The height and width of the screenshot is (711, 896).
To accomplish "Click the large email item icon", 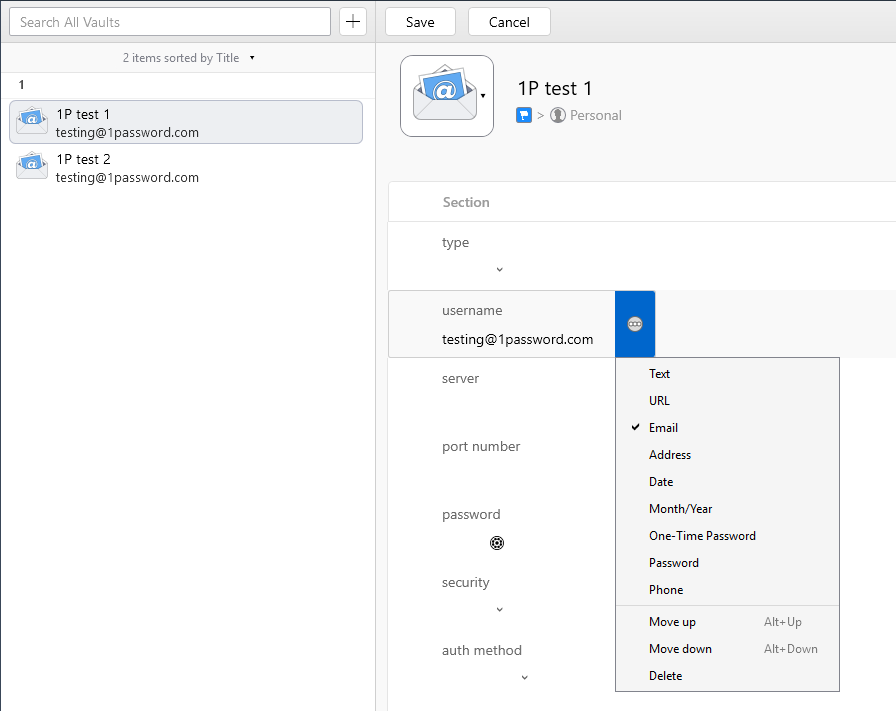I will [x=445, y=94].
